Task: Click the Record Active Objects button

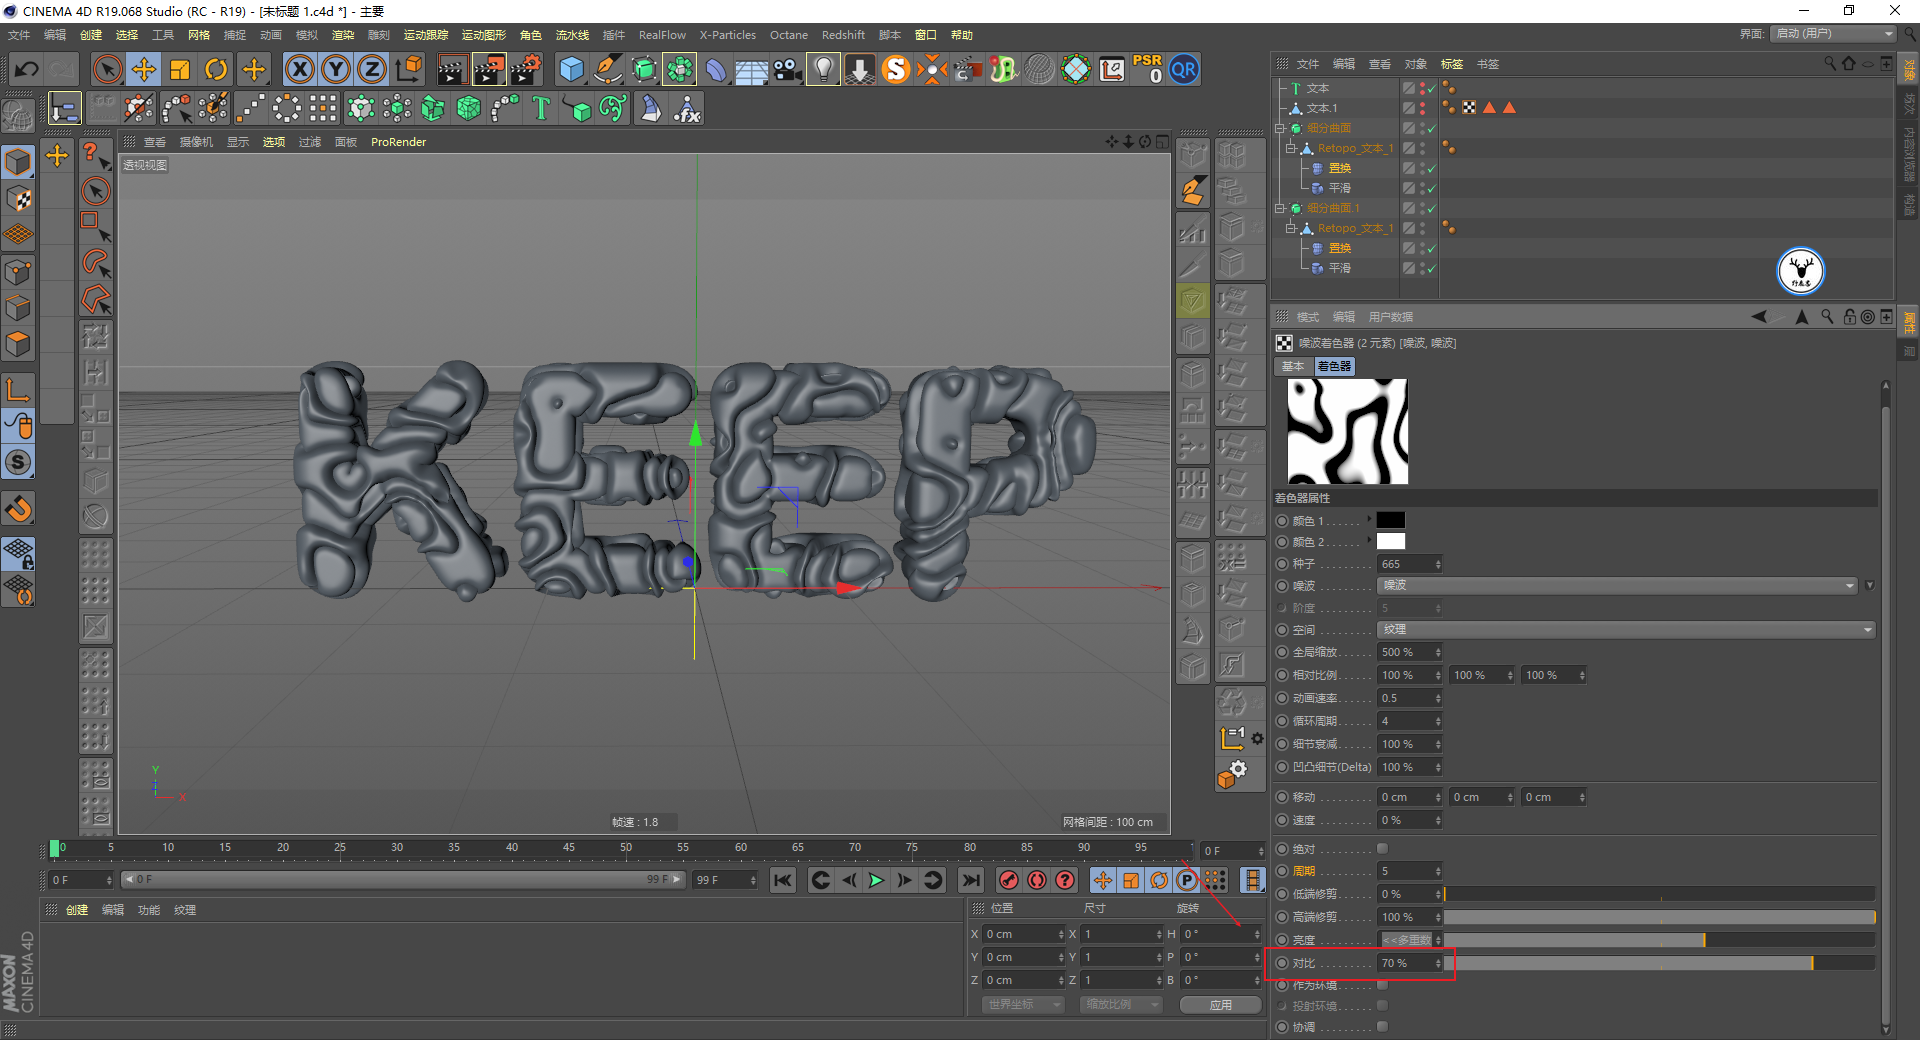Action: [x=1009, y=880]
